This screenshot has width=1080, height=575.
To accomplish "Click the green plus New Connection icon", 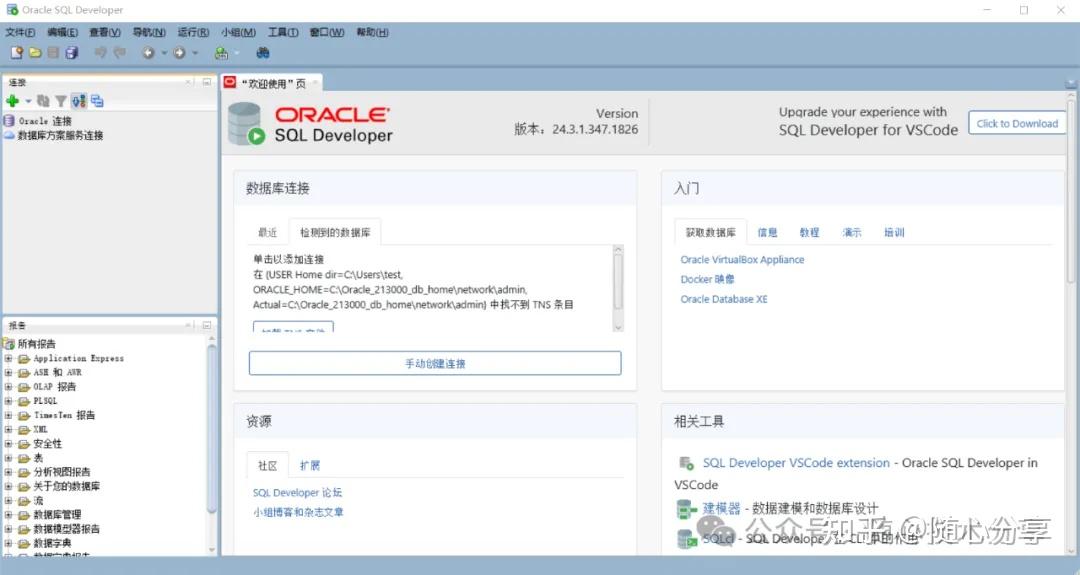I will tap(12, 101).
